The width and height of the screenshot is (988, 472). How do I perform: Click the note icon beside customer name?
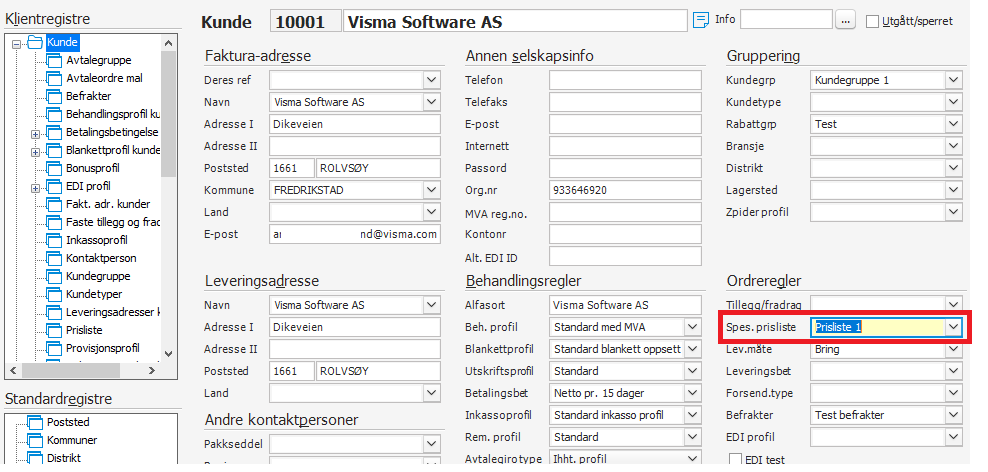pos(700,20)
